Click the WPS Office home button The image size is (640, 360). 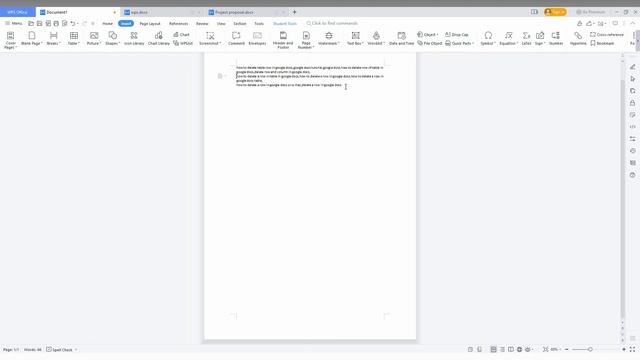click(18, 12)
